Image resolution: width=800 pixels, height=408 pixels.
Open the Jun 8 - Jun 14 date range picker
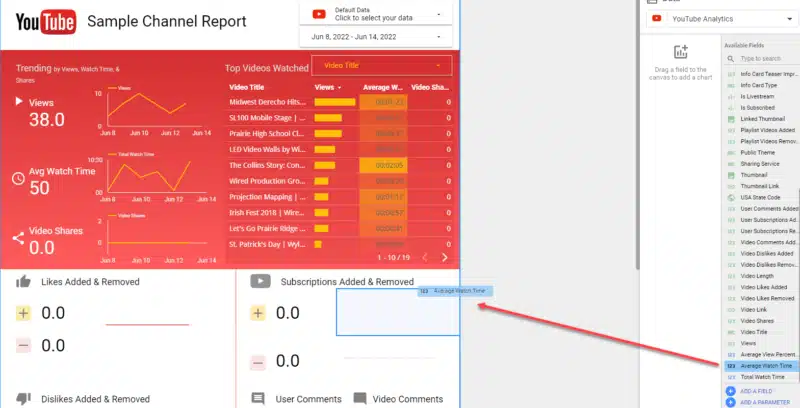(376, 37)
